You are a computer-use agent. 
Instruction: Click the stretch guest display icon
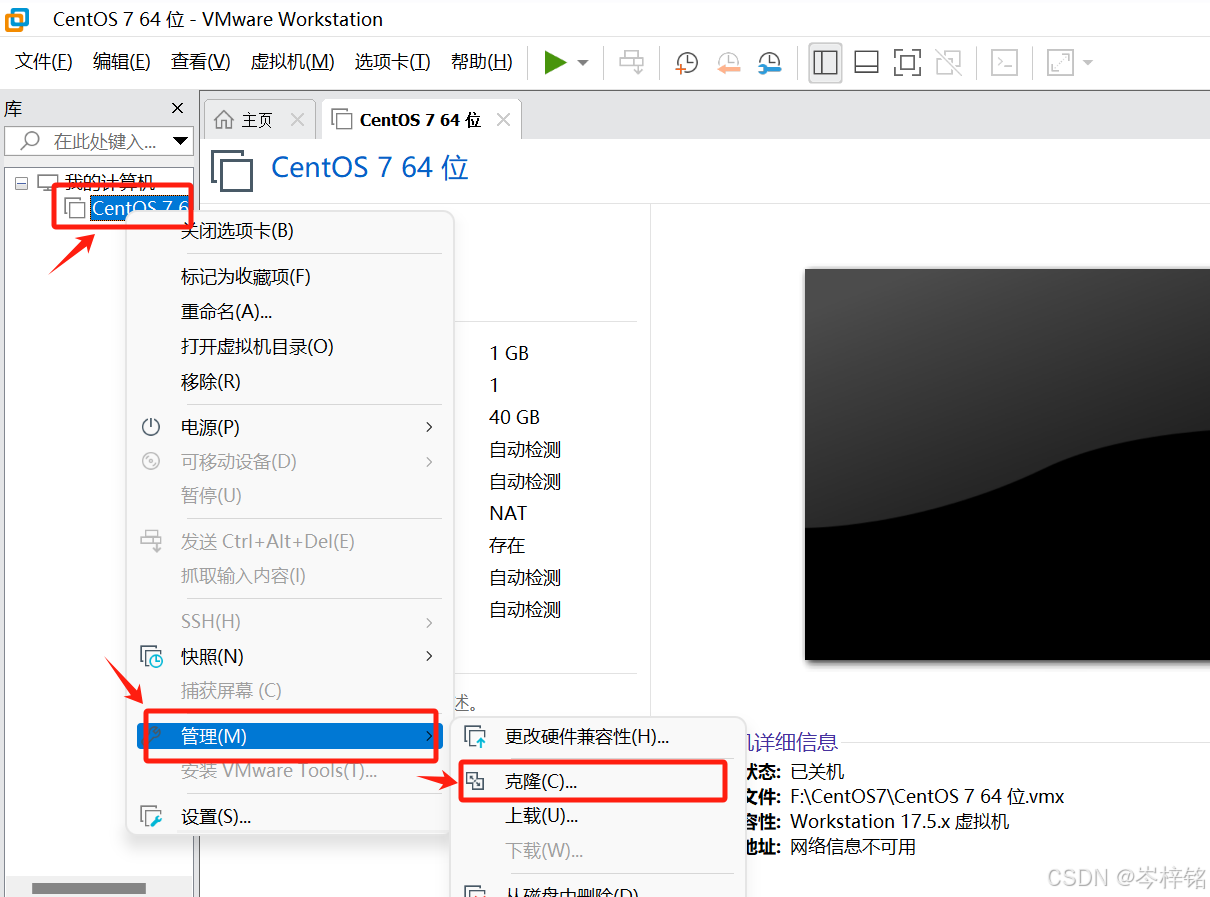pyautogui.click(x=1059, y=63)
